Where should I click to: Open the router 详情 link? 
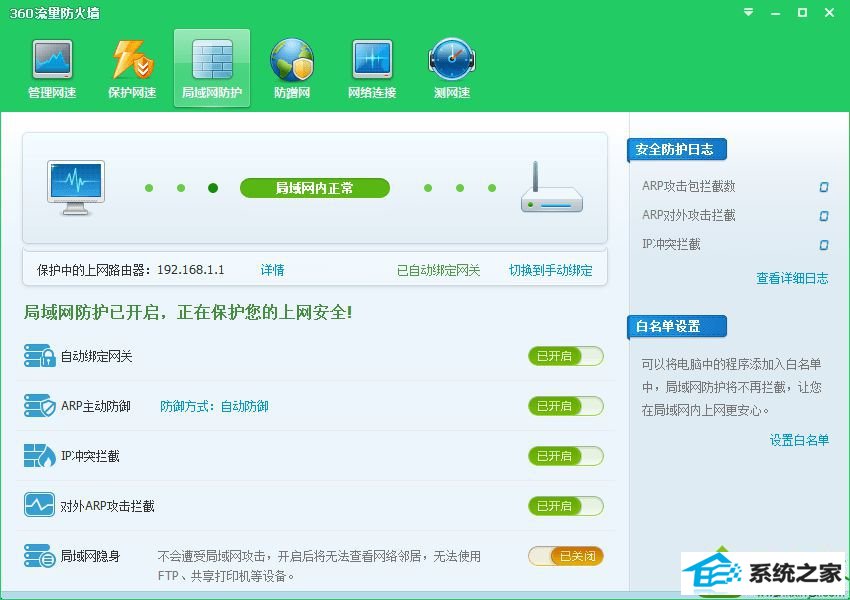272,270
